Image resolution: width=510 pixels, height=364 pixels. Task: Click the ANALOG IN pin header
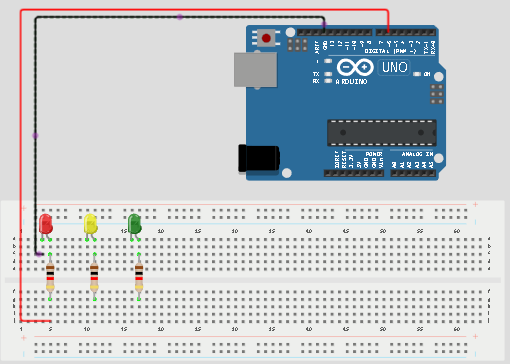tap(413, 173)
